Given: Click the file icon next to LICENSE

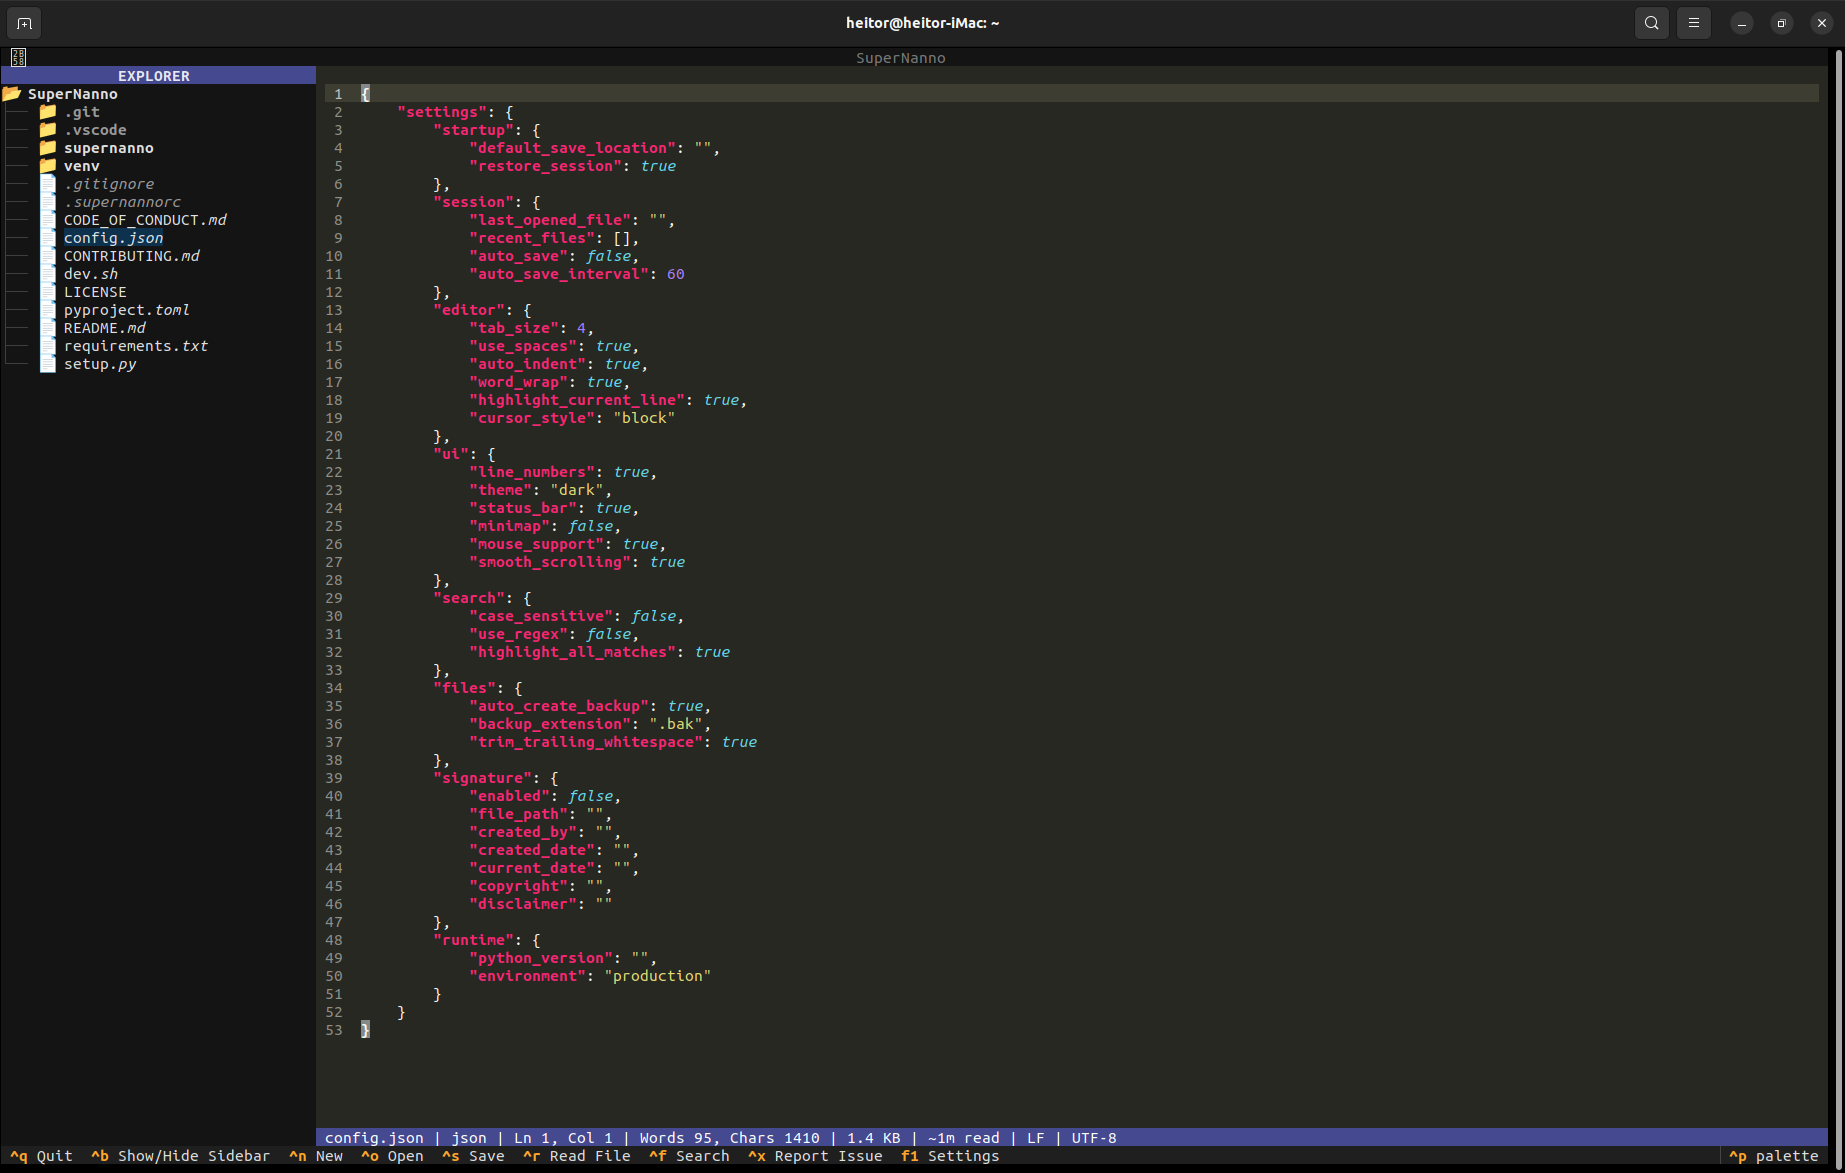Looking at the screenshot, I should [48, 292].
